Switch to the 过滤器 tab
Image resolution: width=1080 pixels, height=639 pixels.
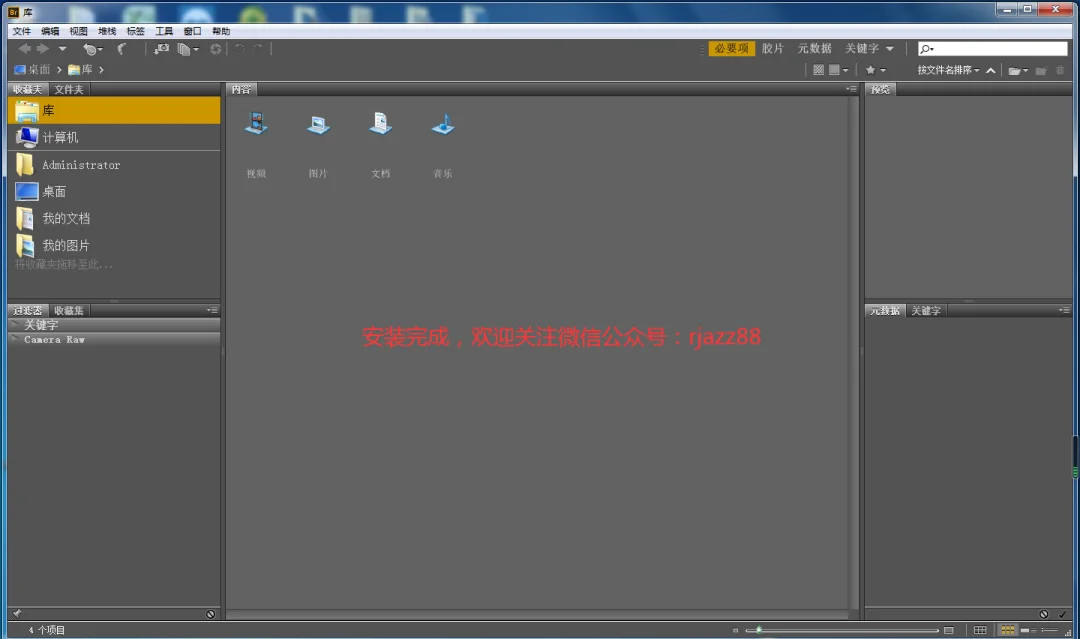click(x=28, y=311)
